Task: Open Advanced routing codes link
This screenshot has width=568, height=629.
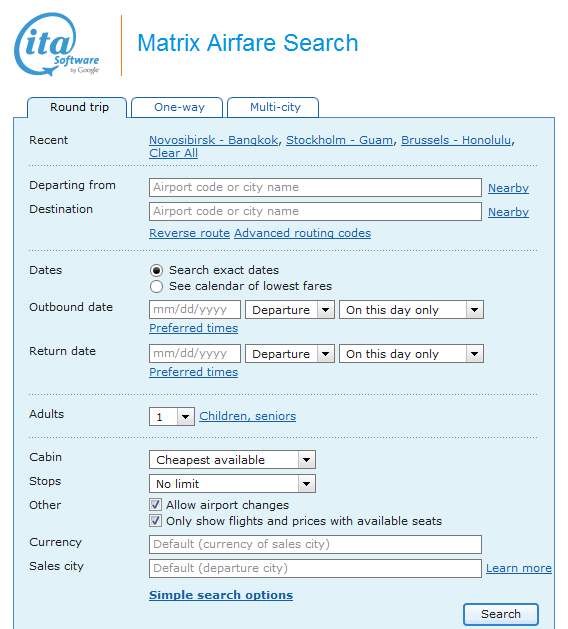Action: coord(302,233)
